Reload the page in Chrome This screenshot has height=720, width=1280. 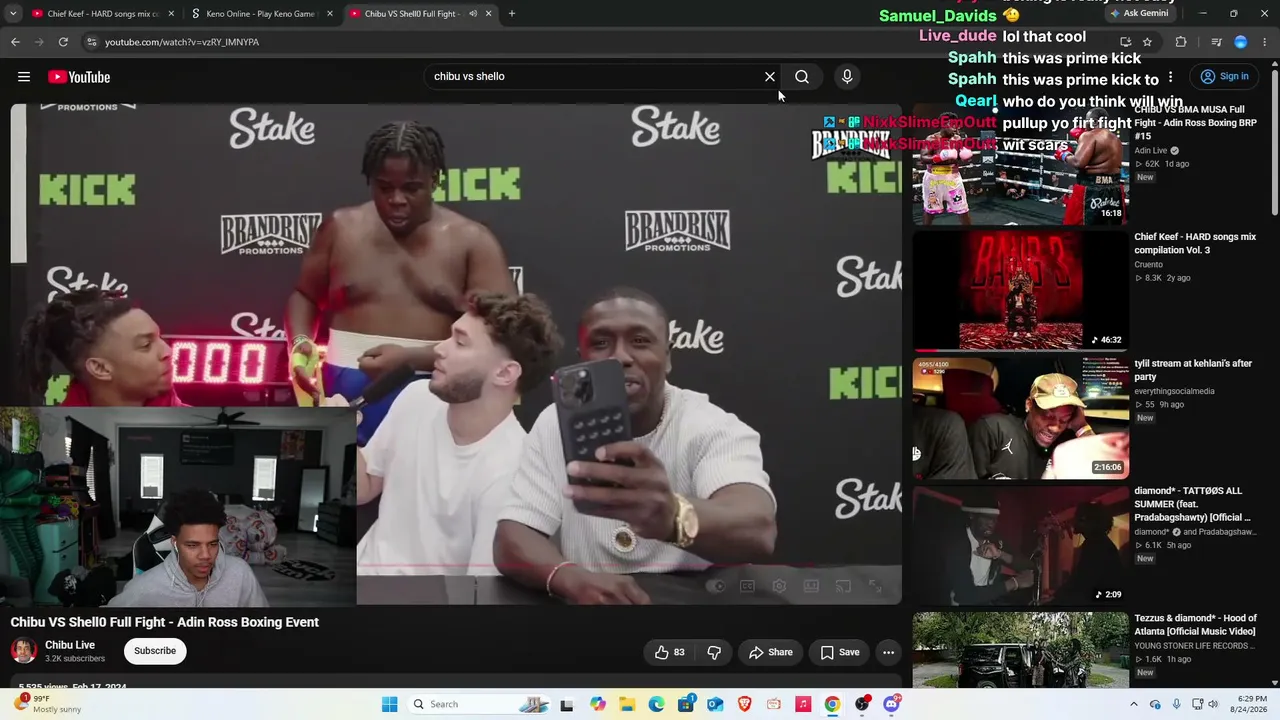(63, 42)
